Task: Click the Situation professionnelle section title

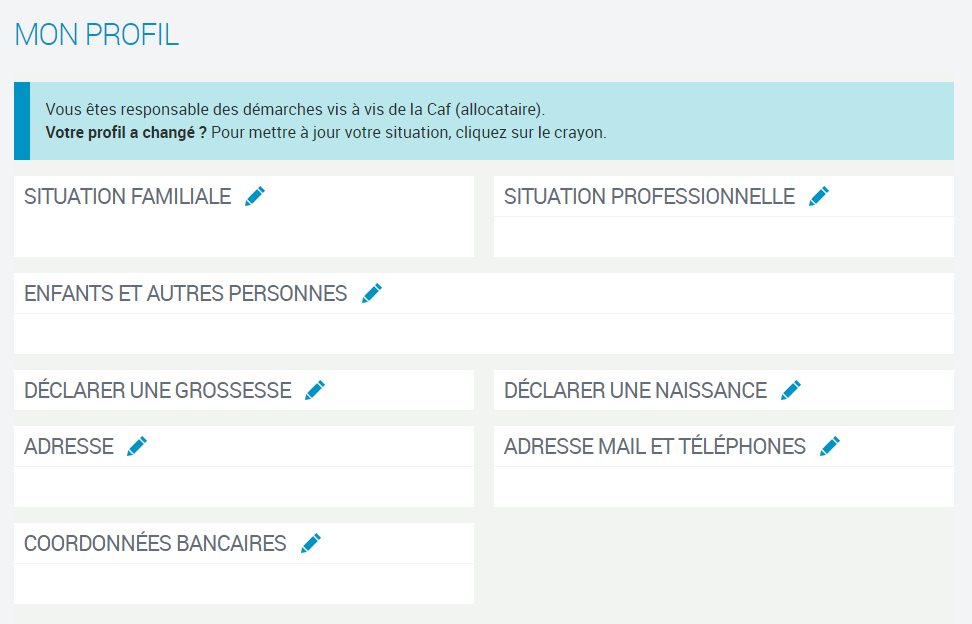Action: [649, 197]
